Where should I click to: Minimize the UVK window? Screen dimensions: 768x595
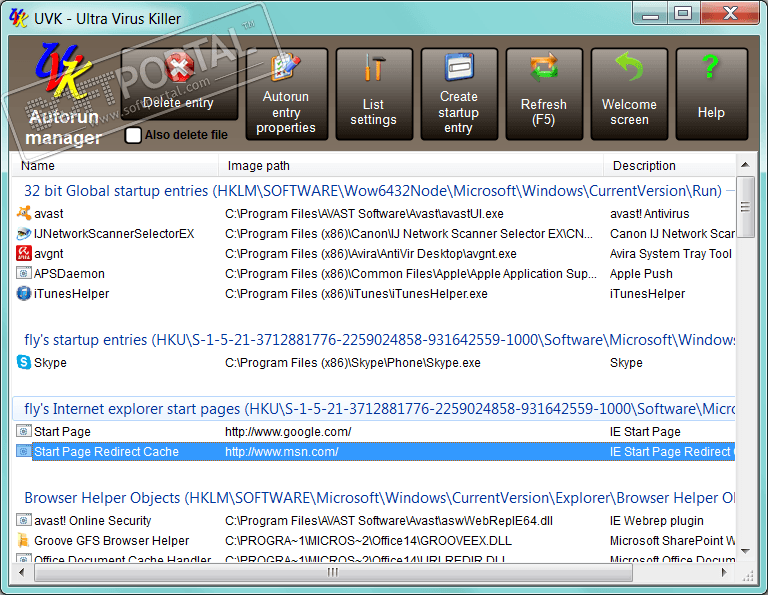(x=650, y=13)
